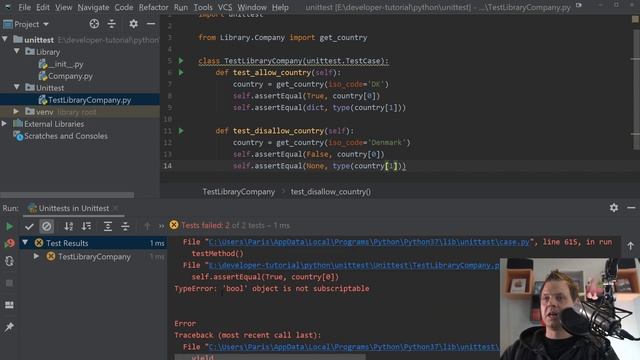Collapse the Unittest folder
The image size is (640, 360).
coord(17,87)
